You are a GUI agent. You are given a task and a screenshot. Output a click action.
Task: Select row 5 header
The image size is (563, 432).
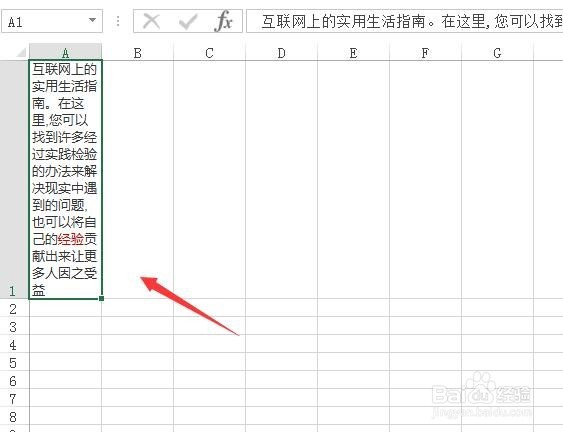[x=14, y=362]
